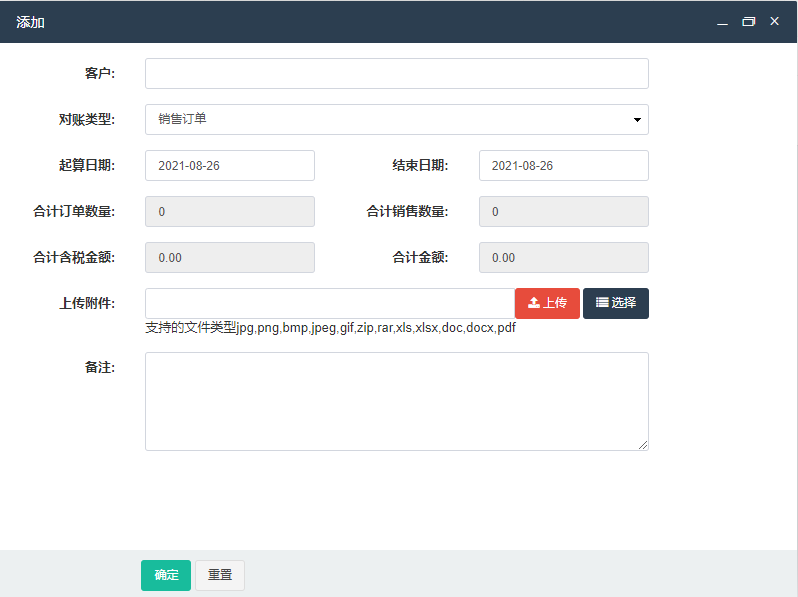
Task: Click the supported file types hint text
Action: point(330,328)
